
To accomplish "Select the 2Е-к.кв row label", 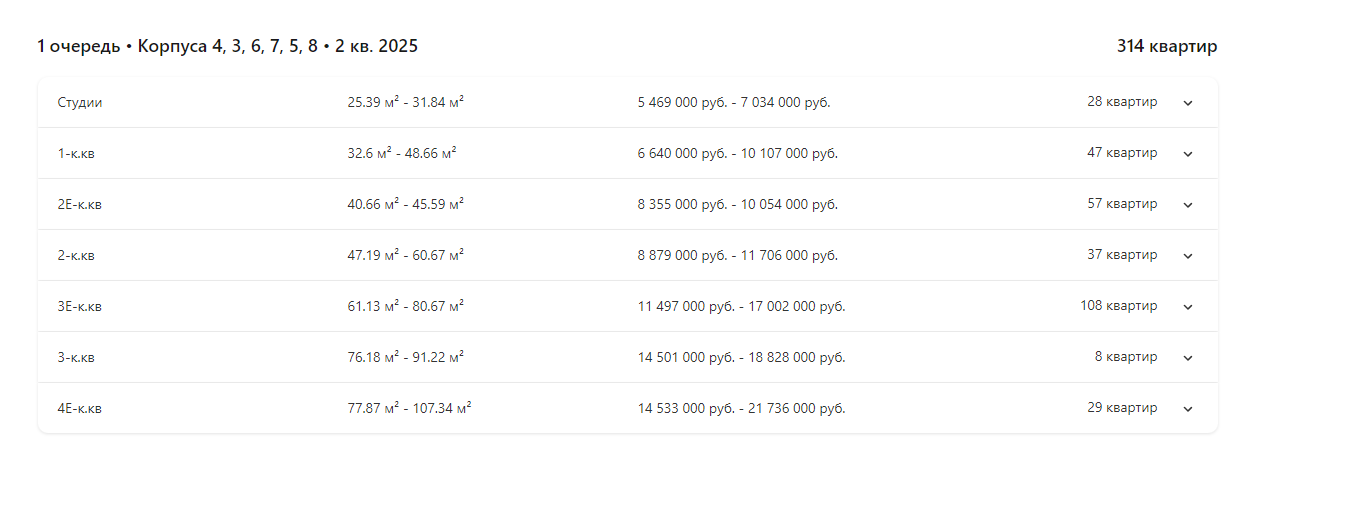I will click(x=80, y=204).
